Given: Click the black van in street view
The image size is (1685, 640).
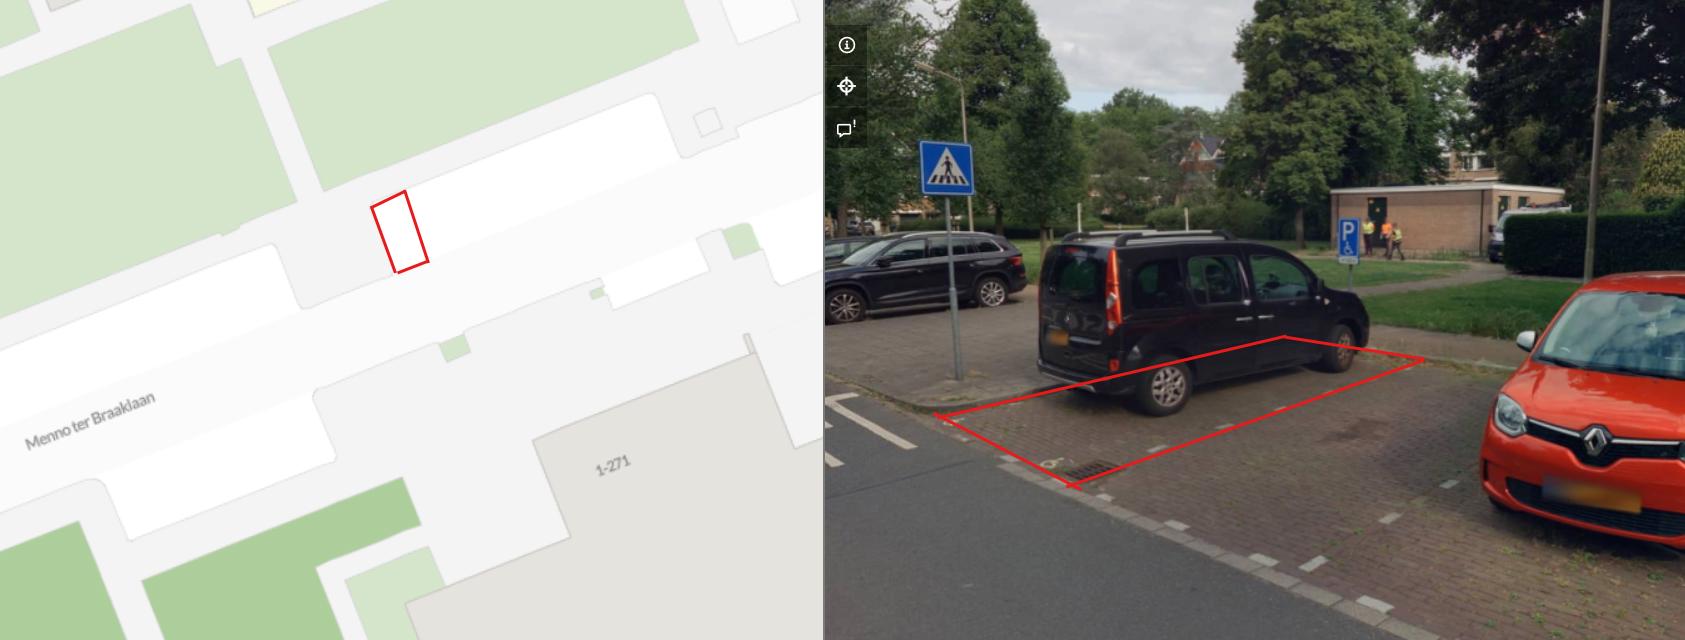Looking at the screenshot, I should (1200, 318).
